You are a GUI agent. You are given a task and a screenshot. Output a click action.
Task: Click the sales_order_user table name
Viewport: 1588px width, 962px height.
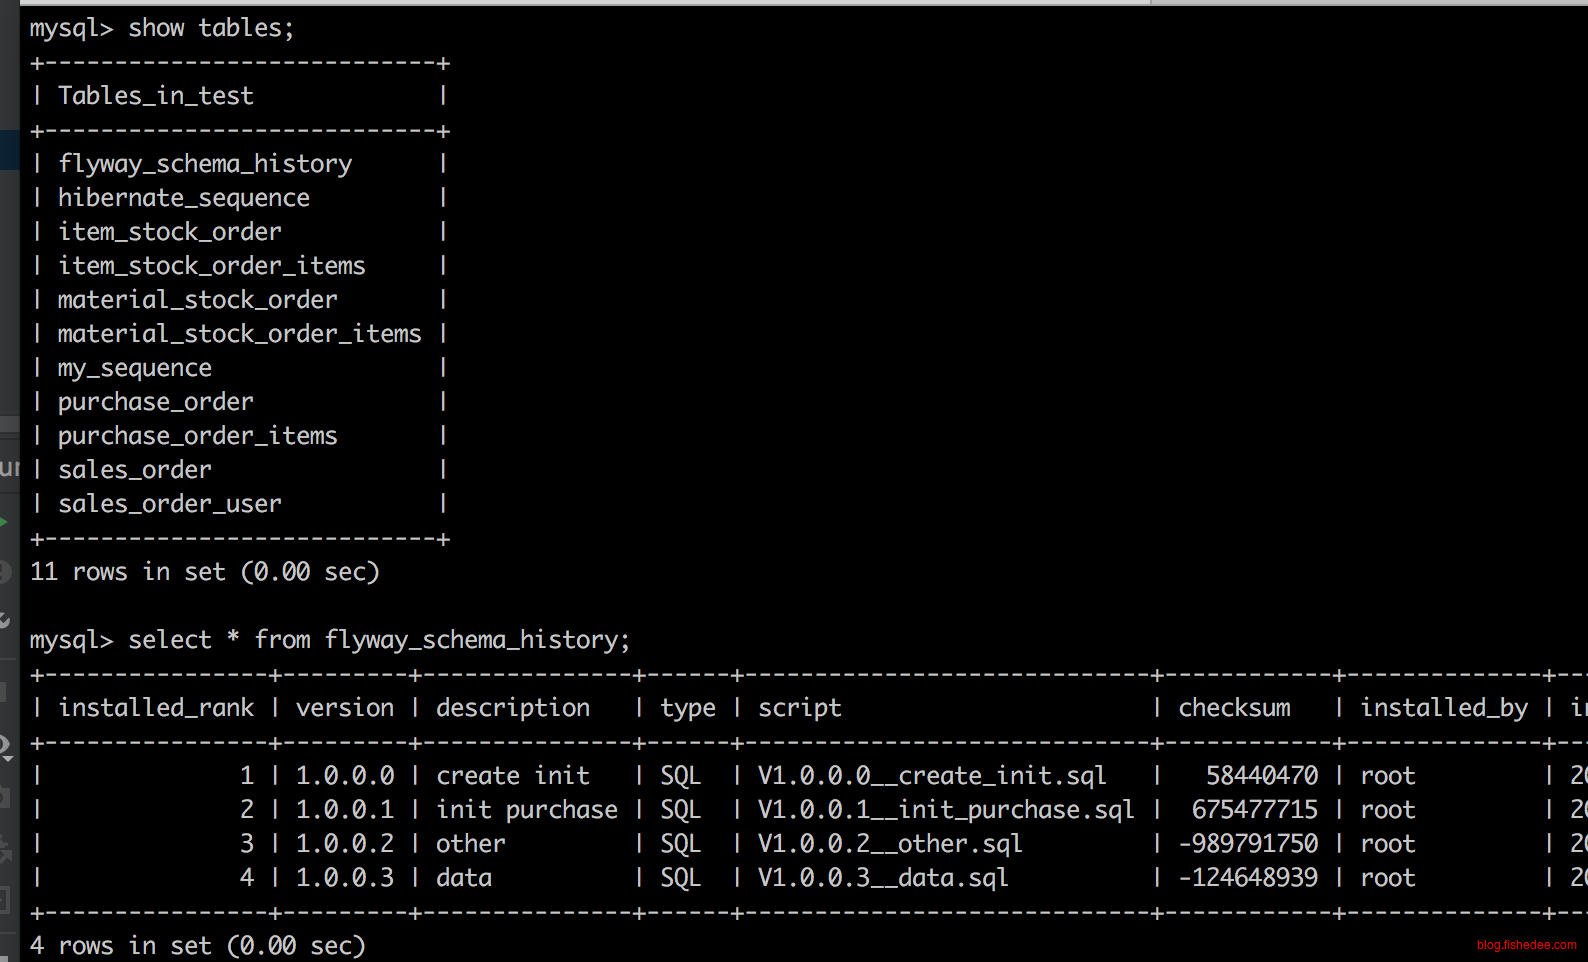pos(169,504)
